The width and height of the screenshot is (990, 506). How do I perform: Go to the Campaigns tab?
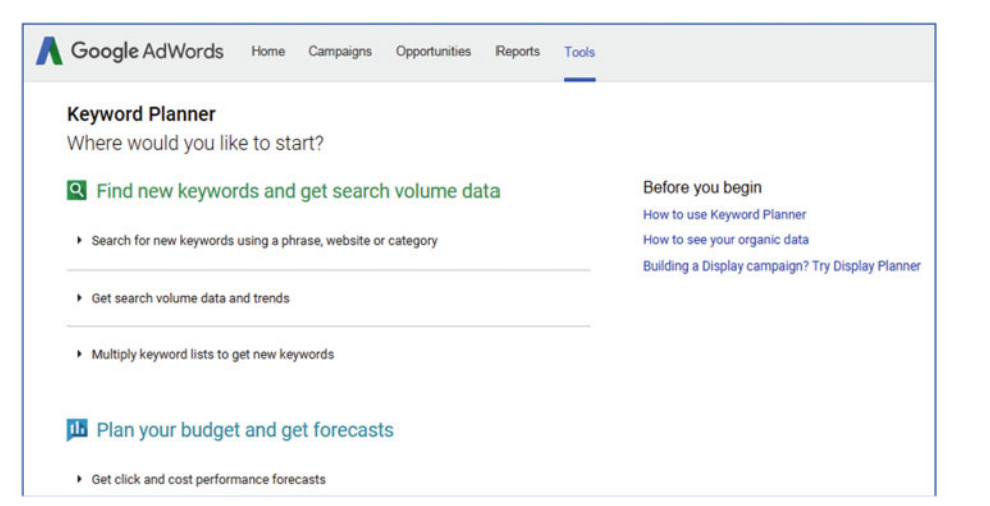[x=340, y=52]
